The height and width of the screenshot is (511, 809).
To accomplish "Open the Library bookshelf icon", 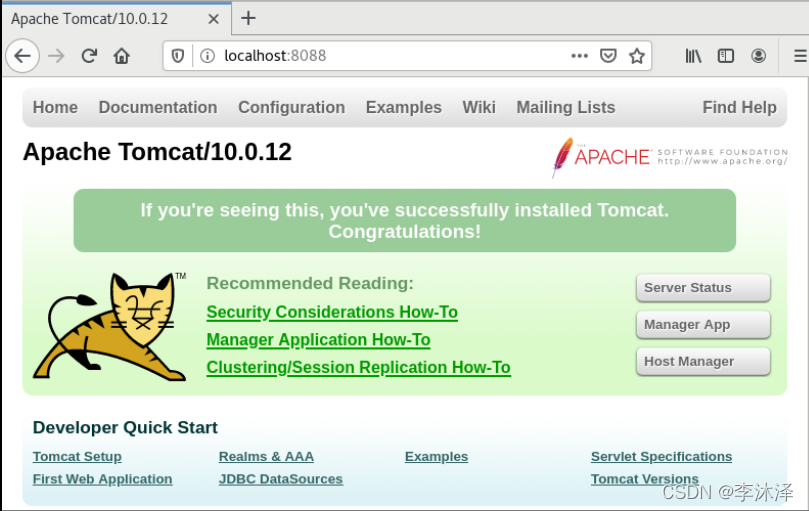I will (x=693, y=56).
